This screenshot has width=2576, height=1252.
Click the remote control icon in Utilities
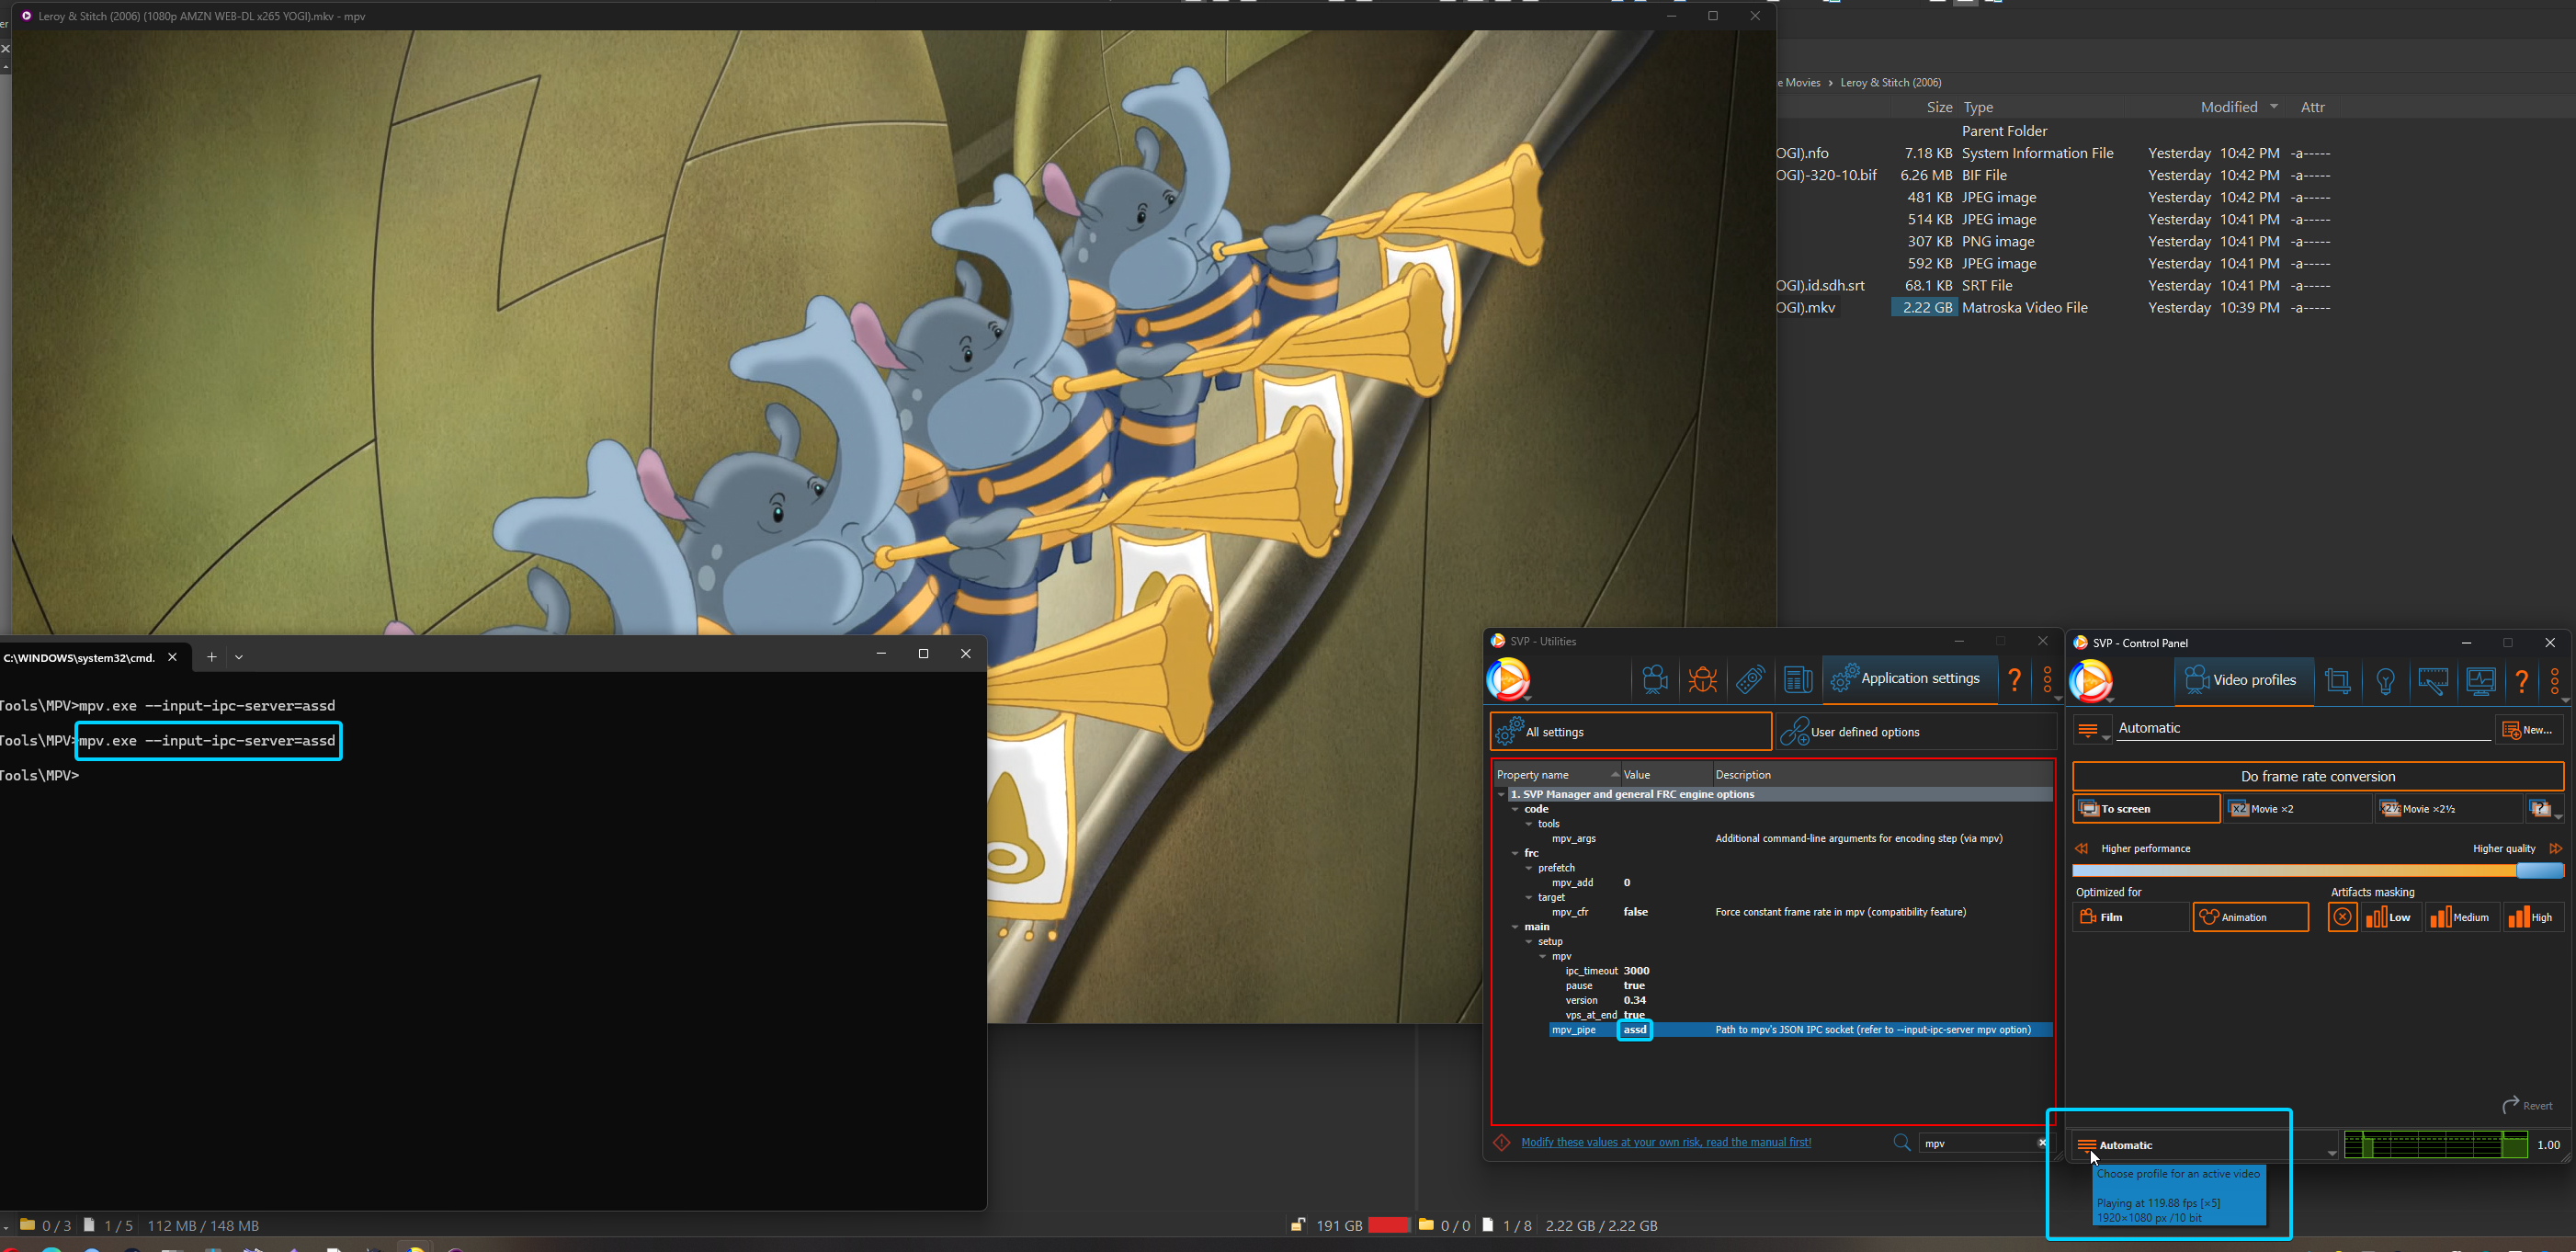(x=1750, y=680)
